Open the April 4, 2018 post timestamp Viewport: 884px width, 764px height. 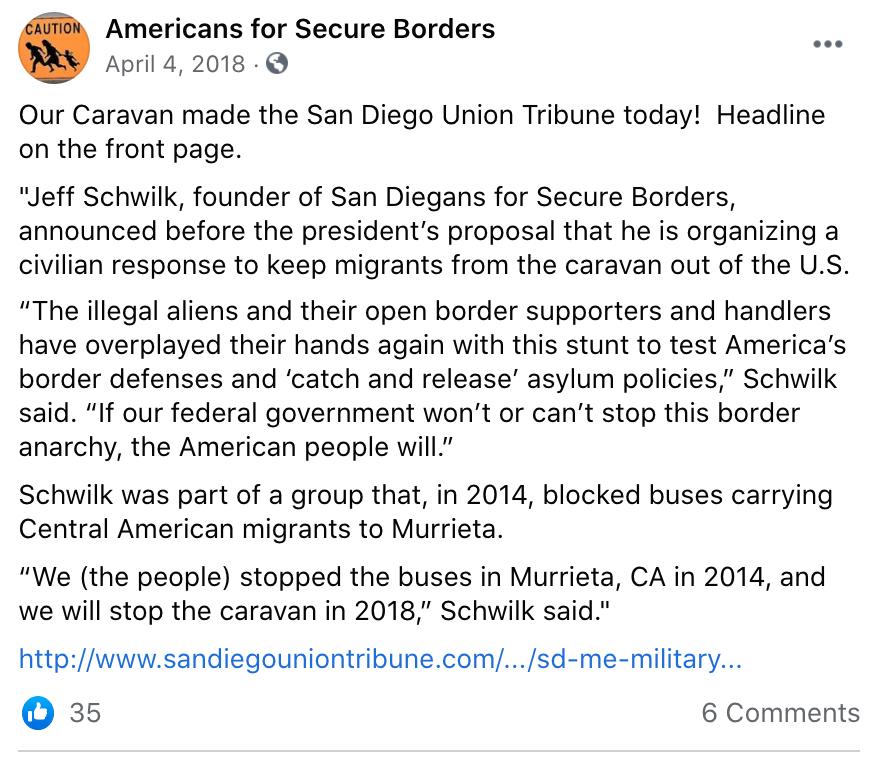click(x=175, y=64)
